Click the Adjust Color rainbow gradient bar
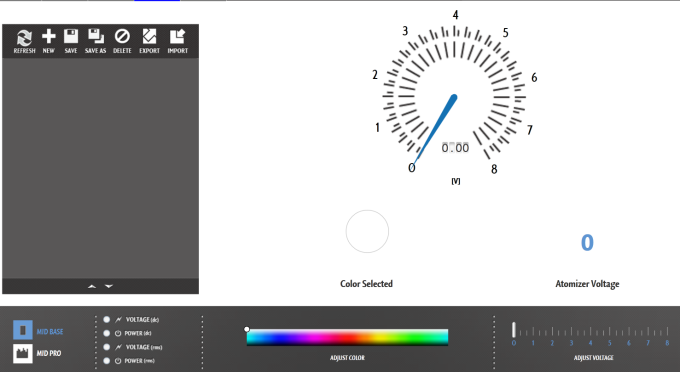The width and height of the screenshot is (680, 372). pos(347,337)
